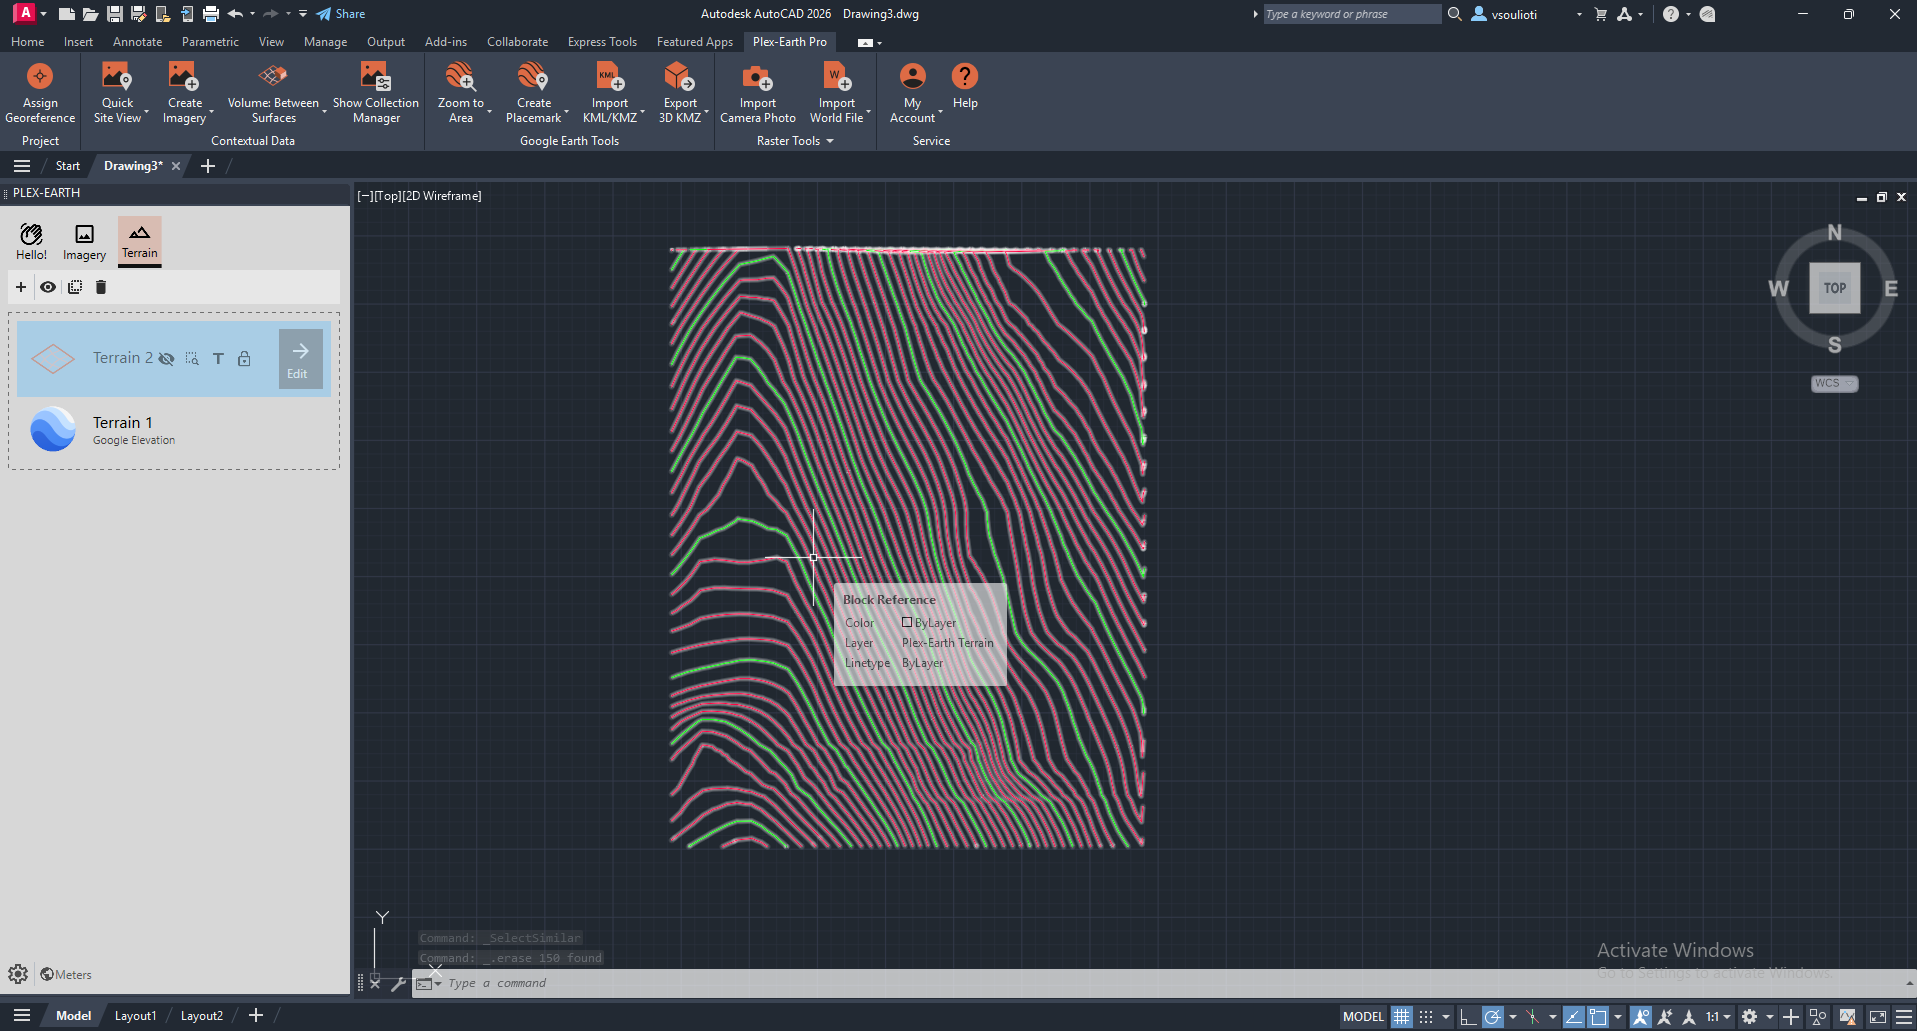Viewport: 1917px width, 1031px height.
Task: Open the Show Collection Manager
Action: tap(376, 92)
